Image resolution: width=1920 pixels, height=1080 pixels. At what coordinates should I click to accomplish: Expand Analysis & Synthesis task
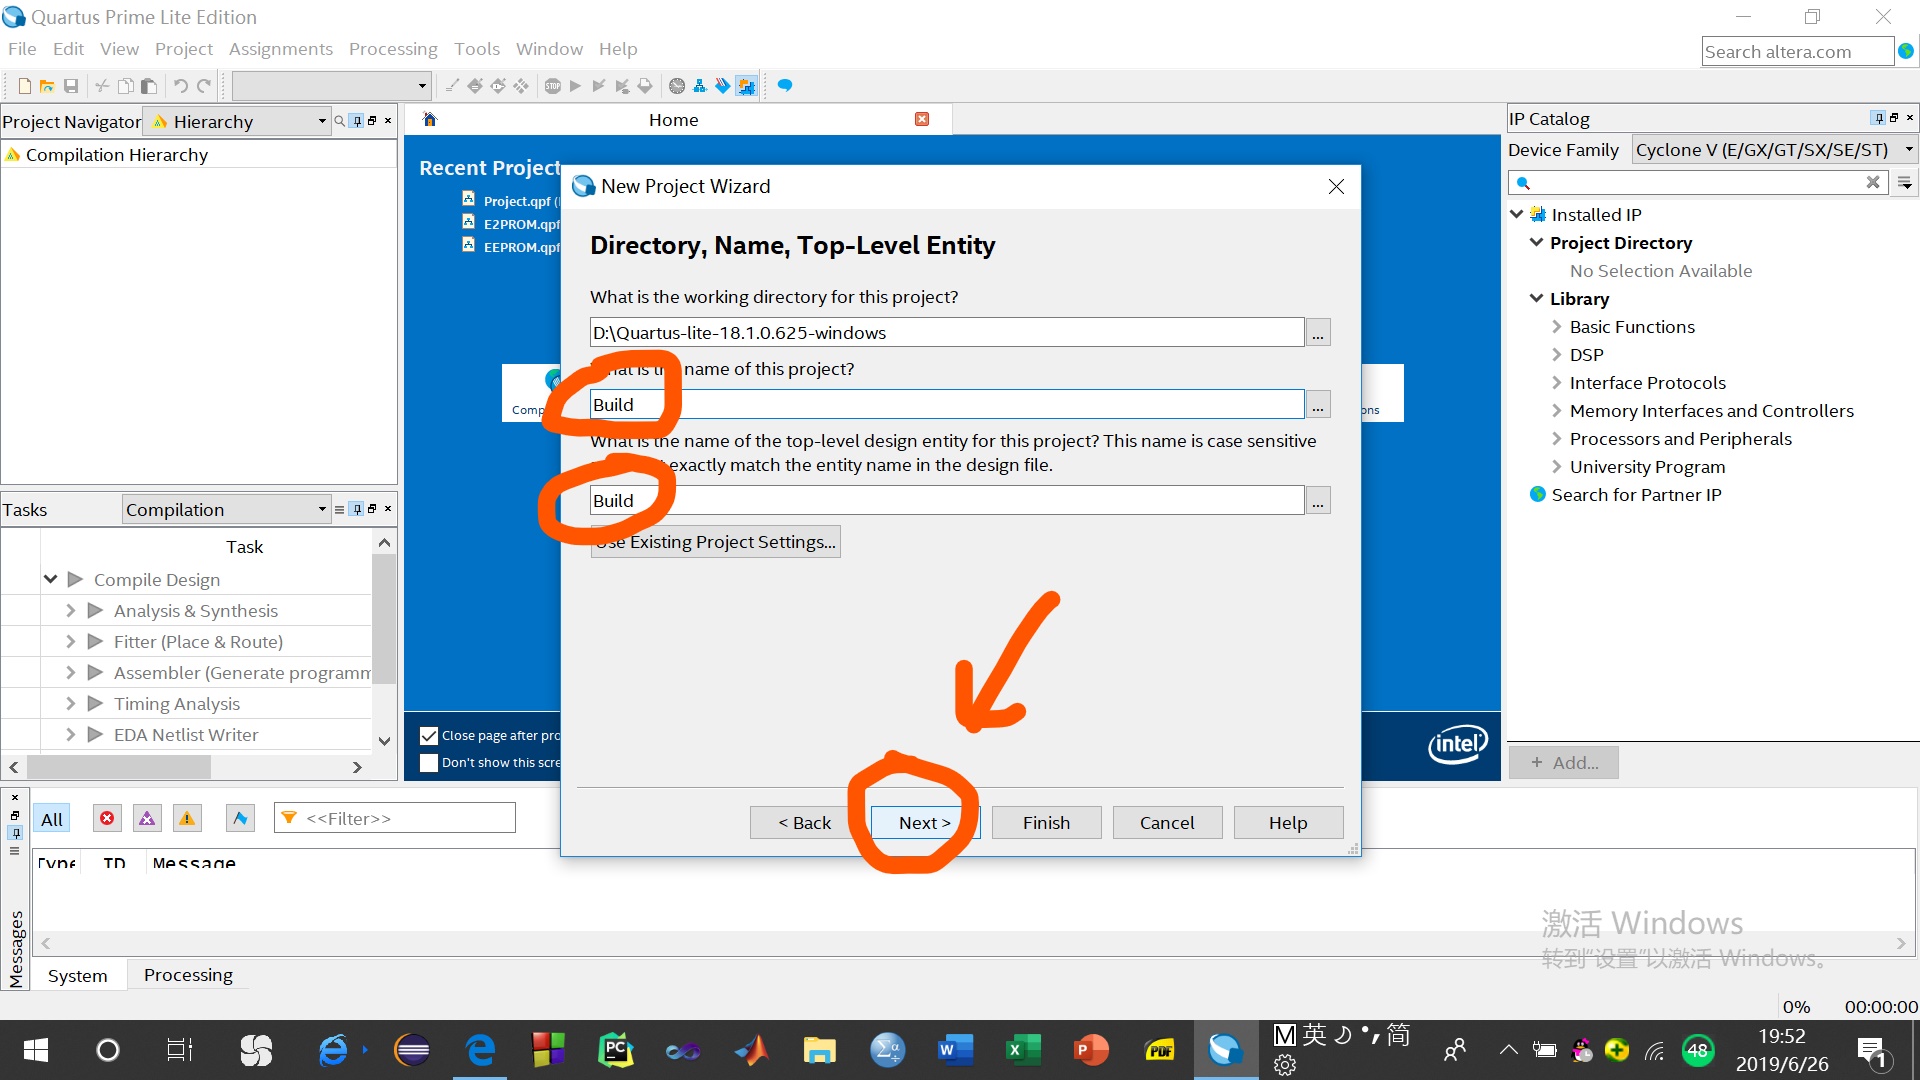click(70, 611)
